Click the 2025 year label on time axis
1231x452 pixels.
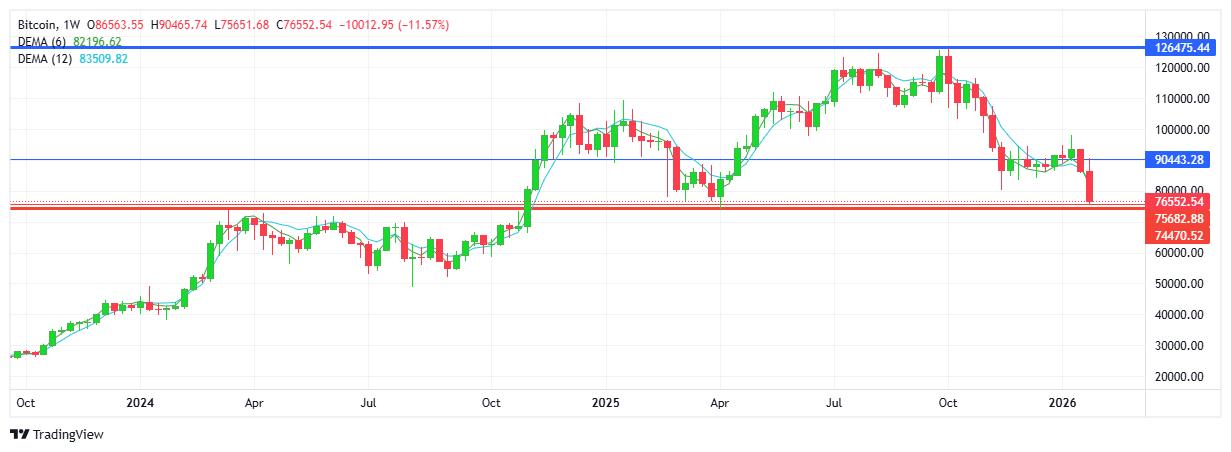[606, 404]
